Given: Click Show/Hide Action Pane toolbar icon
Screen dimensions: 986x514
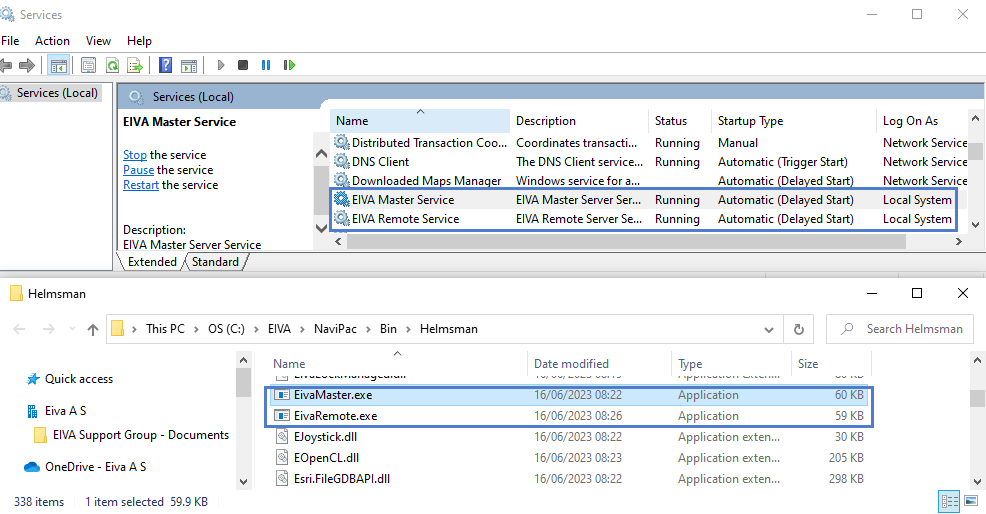Looking at the screenshot, I should [x=189, y=65].
